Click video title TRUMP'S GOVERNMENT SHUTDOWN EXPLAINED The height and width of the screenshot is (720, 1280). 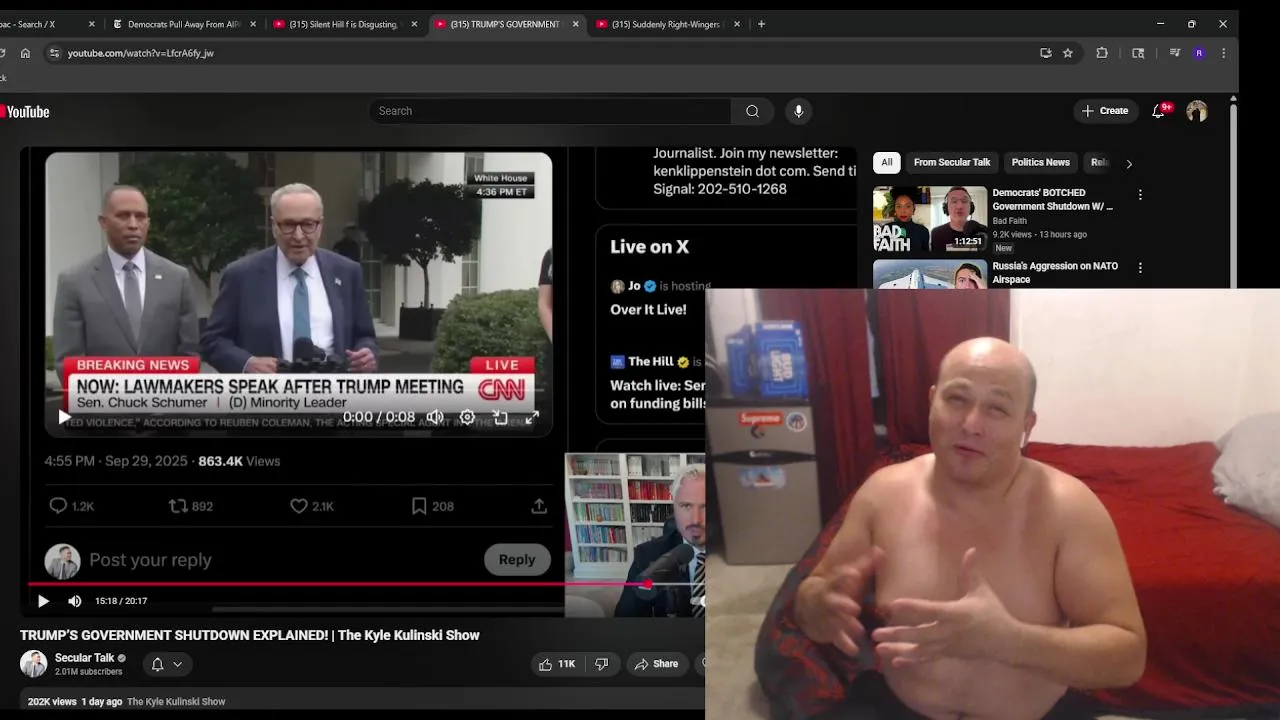tap(250, 635)
